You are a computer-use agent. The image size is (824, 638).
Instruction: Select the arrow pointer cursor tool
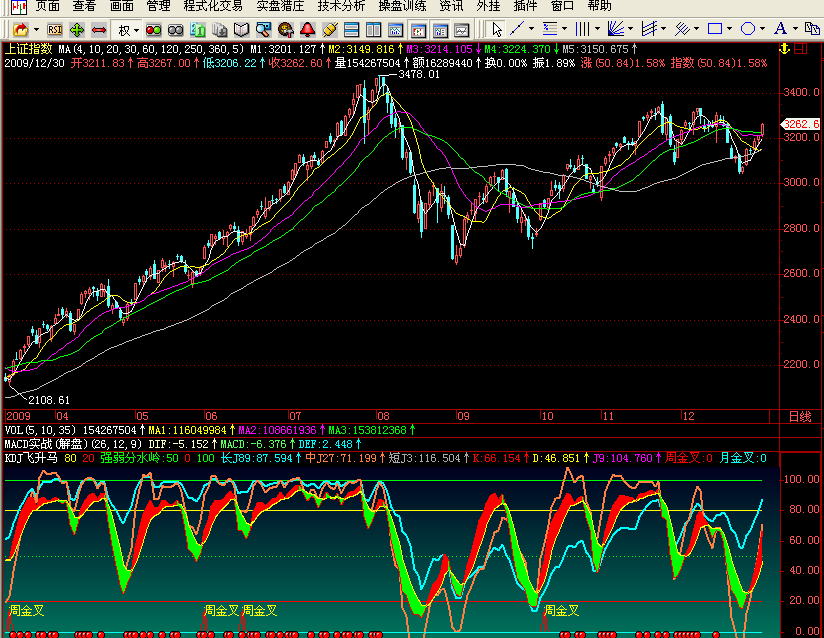point(496,29)
